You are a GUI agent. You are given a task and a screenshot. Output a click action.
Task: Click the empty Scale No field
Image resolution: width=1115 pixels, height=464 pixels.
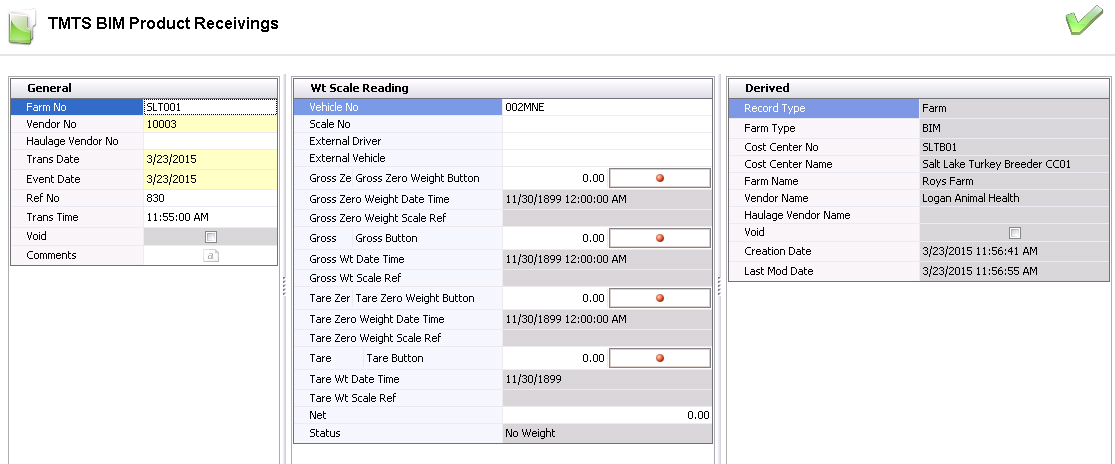[x=606, y=125]
